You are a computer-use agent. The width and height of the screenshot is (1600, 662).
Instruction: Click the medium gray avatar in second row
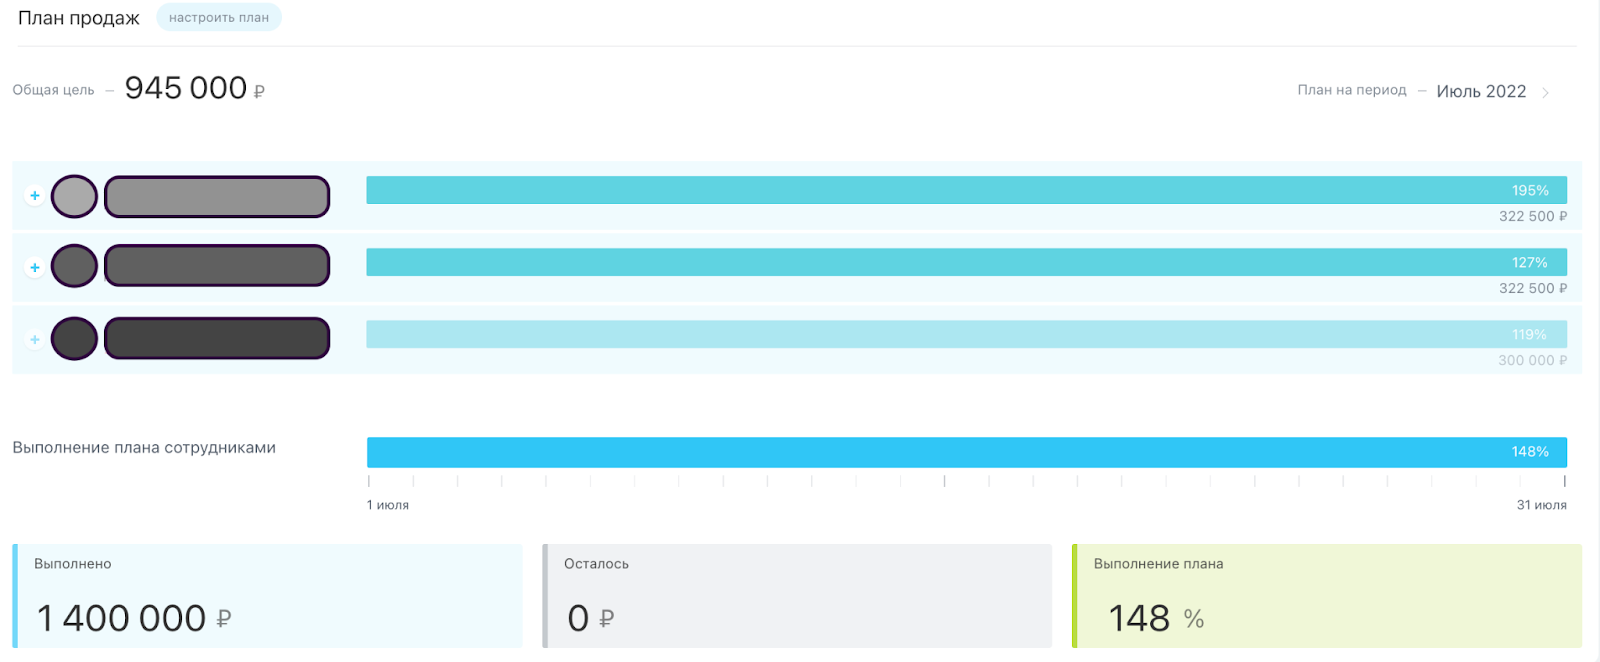click(x=74, y=266)
